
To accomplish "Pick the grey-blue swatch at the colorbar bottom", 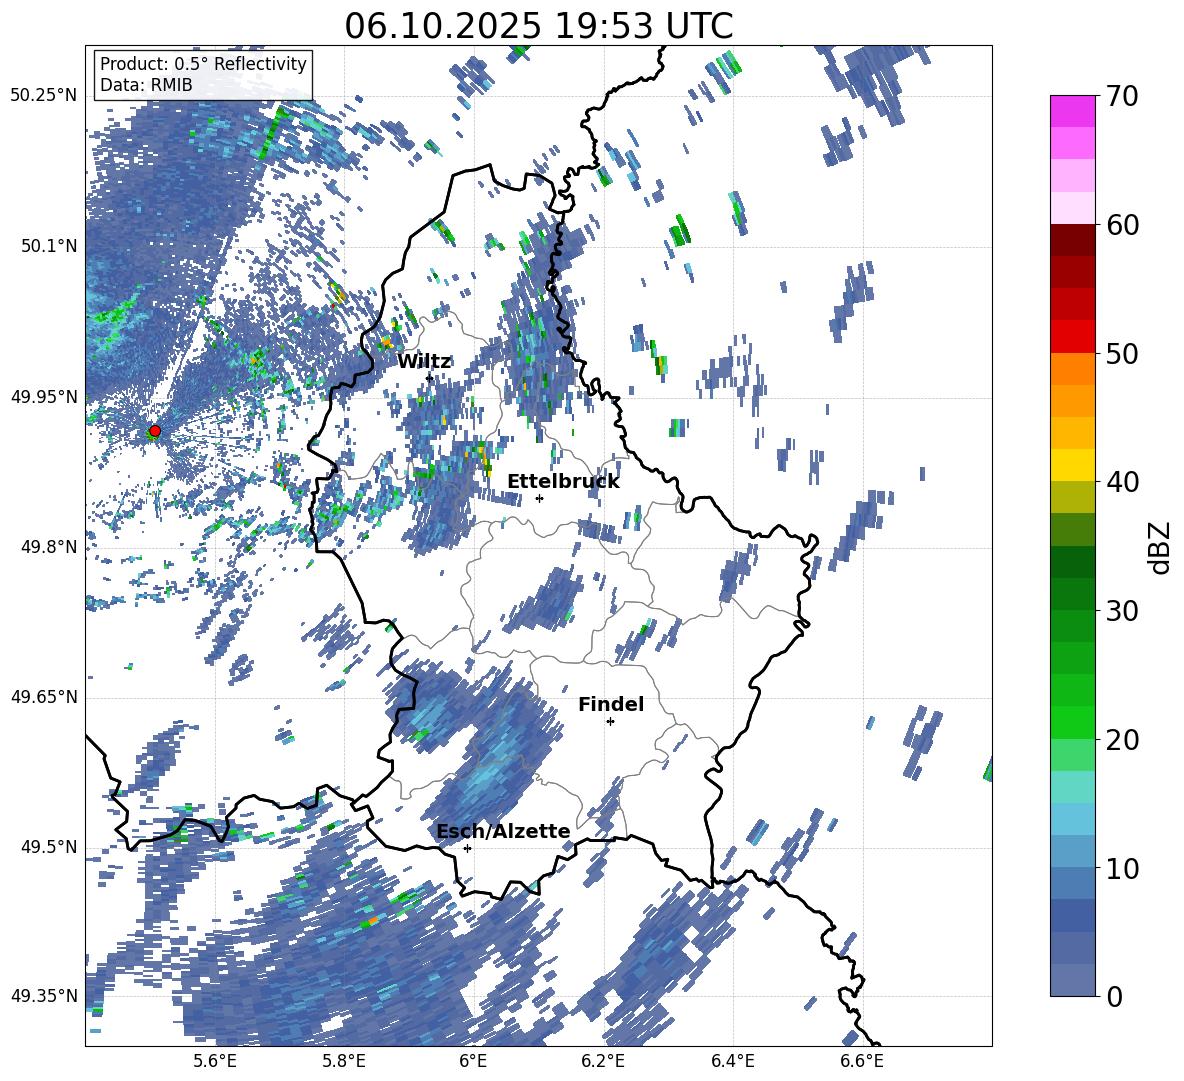I will pyautogui.click(x=1072, y=980).
